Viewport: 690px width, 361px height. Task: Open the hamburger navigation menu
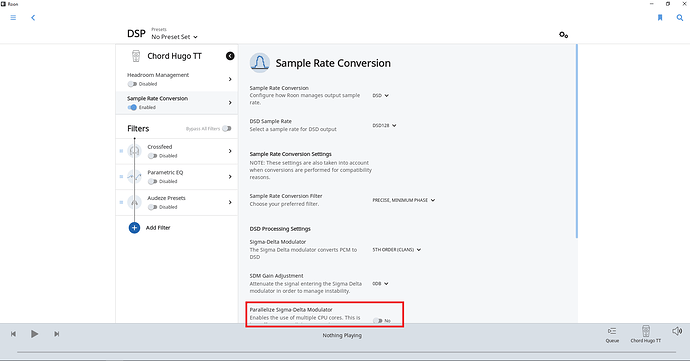tap(13, 18)
